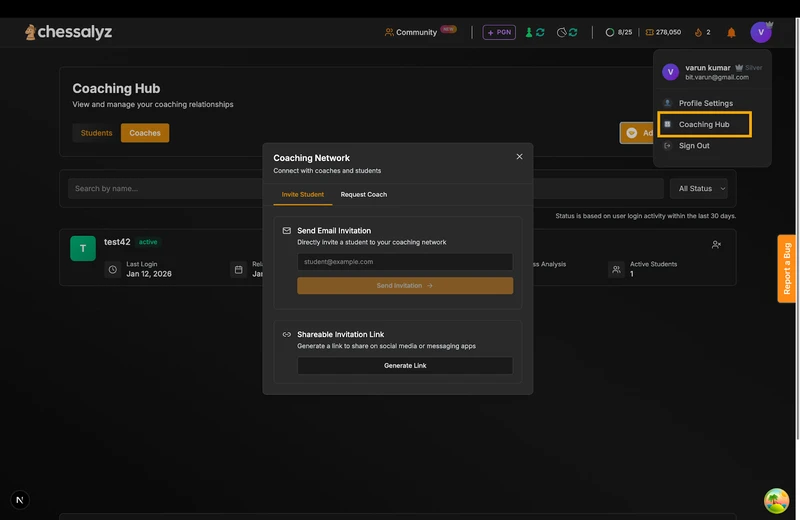This screenshot has width=800, height=520.
Task: Select the Request Coach tab
Action: click(x=364, y=194)
